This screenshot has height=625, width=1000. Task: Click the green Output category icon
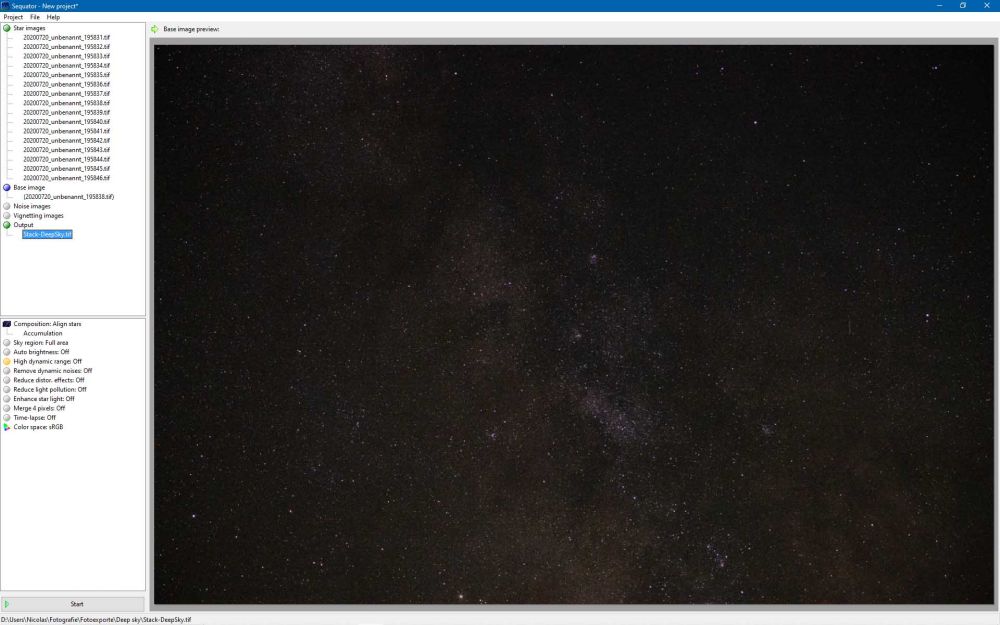point(7,224)
